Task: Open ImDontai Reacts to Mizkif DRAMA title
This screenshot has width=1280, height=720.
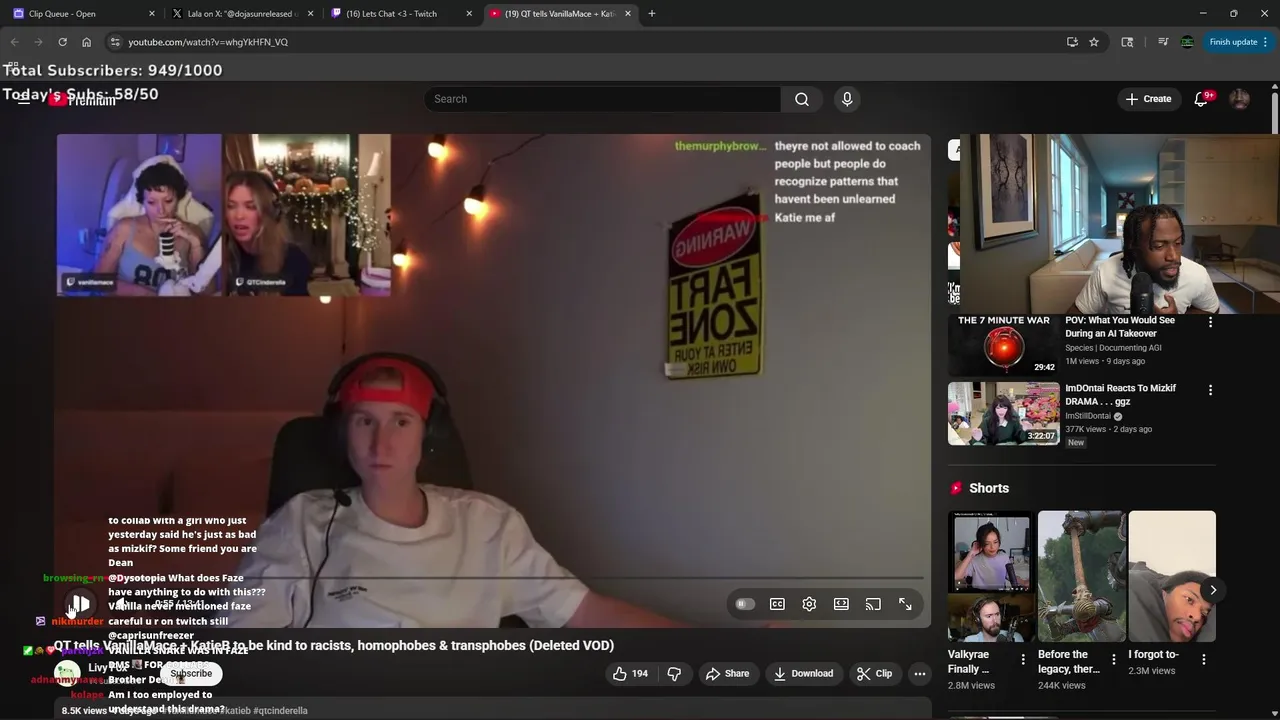Action: pos(1120,394)
